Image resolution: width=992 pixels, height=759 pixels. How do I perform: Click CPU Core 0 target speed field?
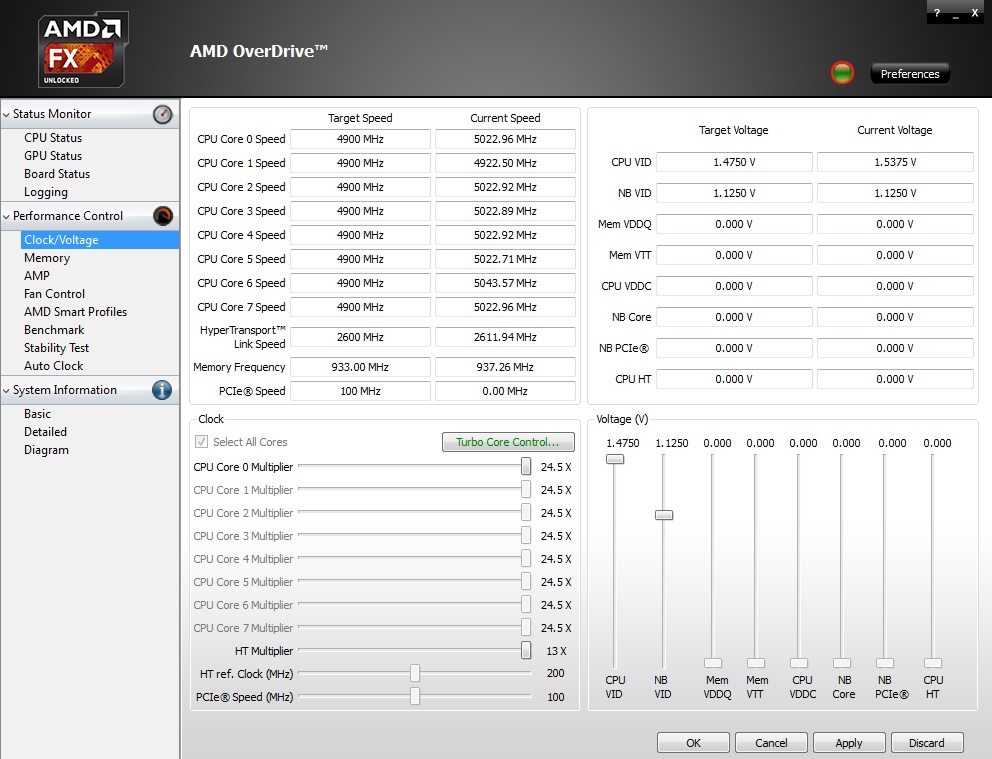tap(360, 139)
